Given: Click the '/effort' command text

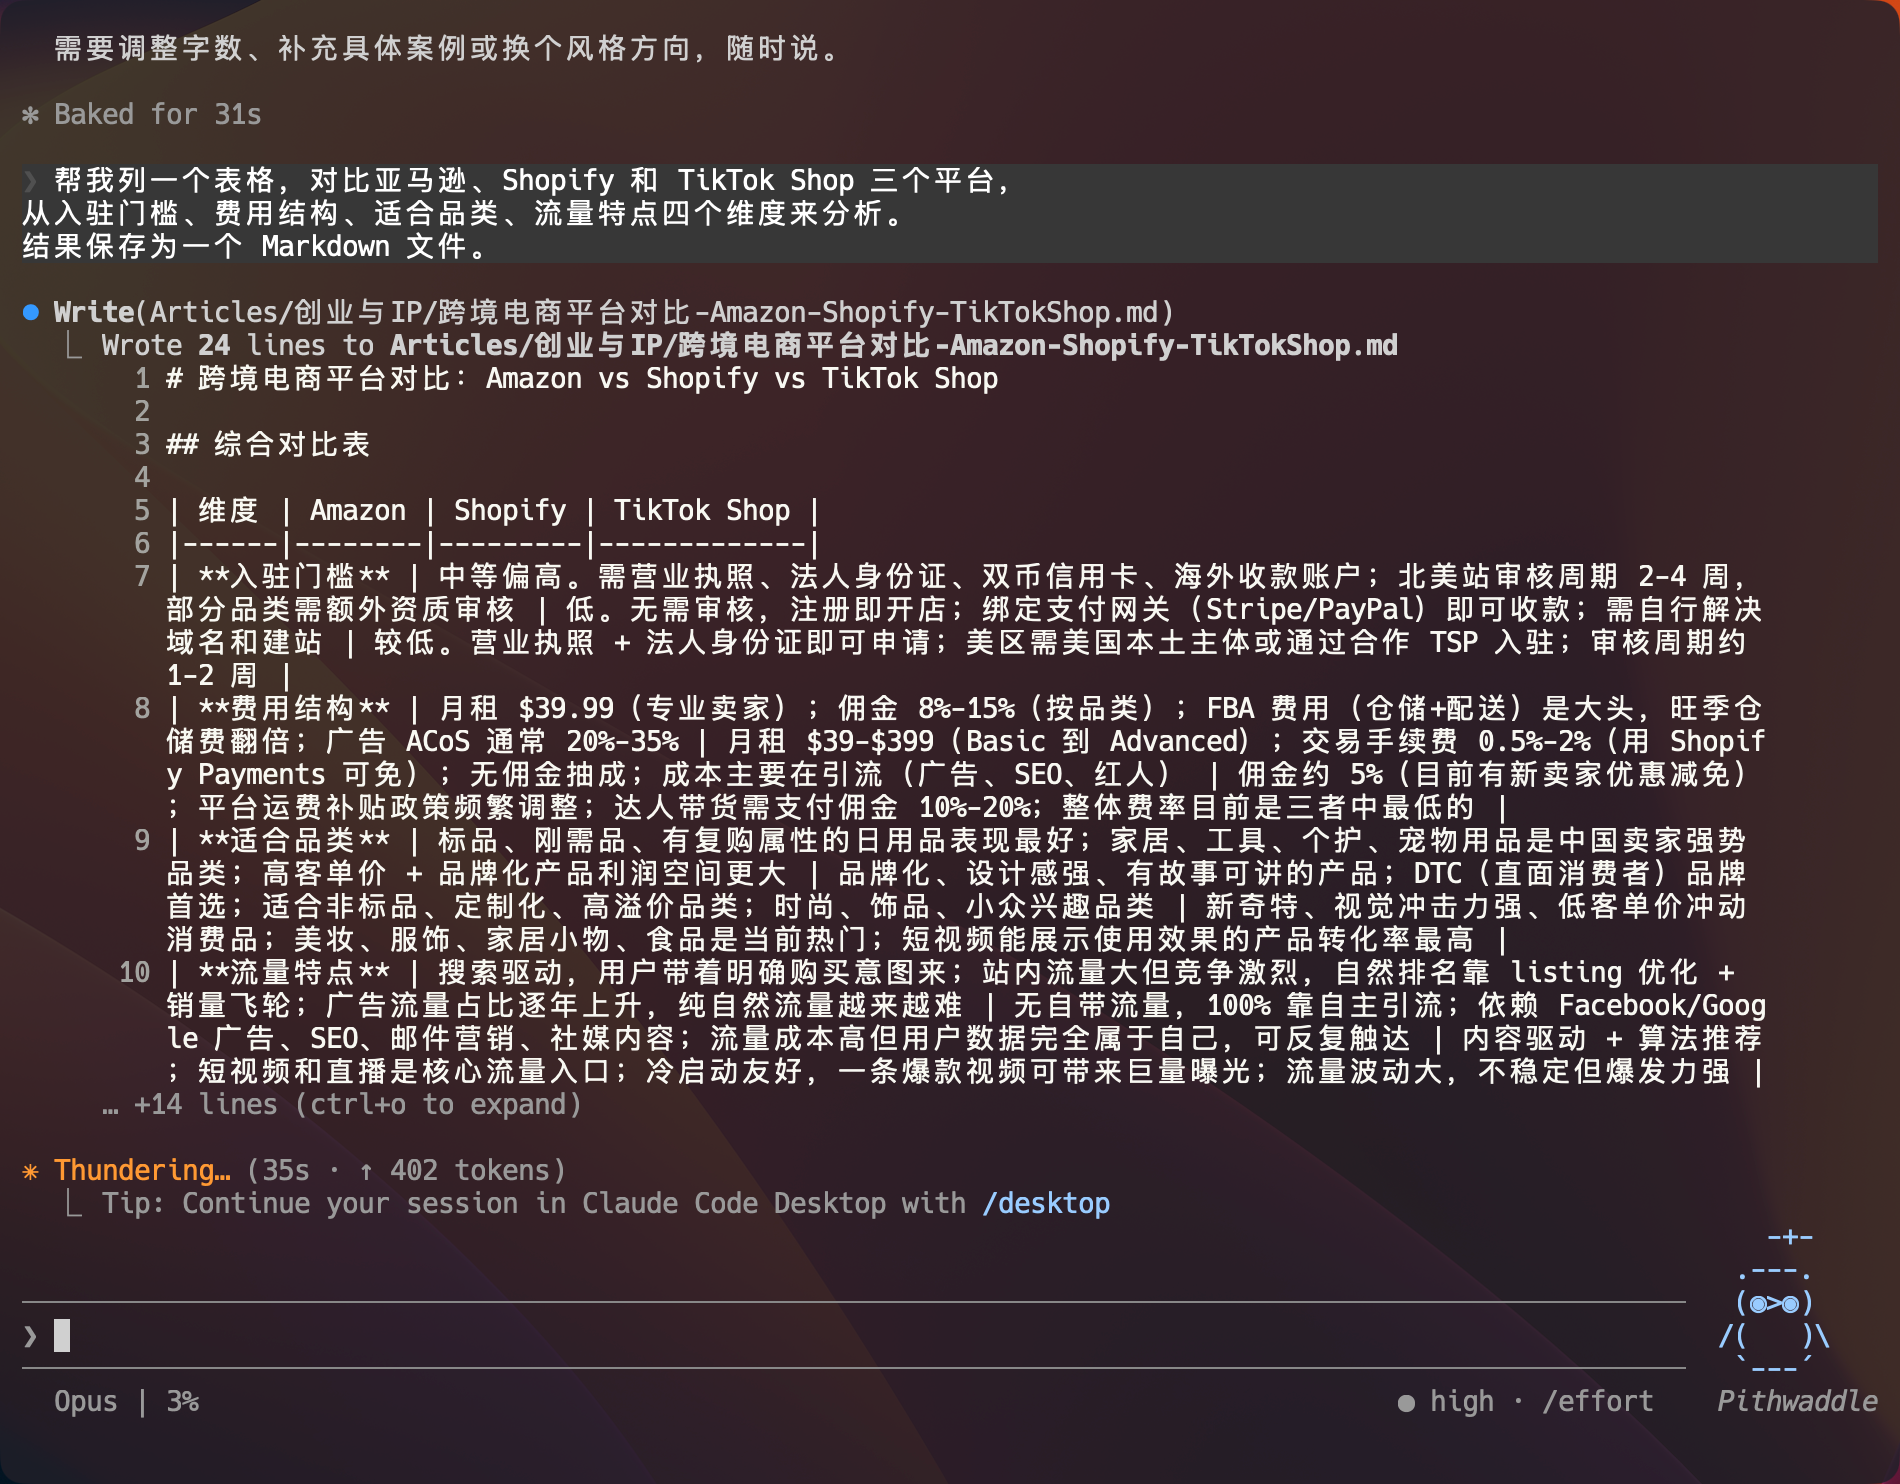Looking at the screenshot, I should point(1598,1401).
